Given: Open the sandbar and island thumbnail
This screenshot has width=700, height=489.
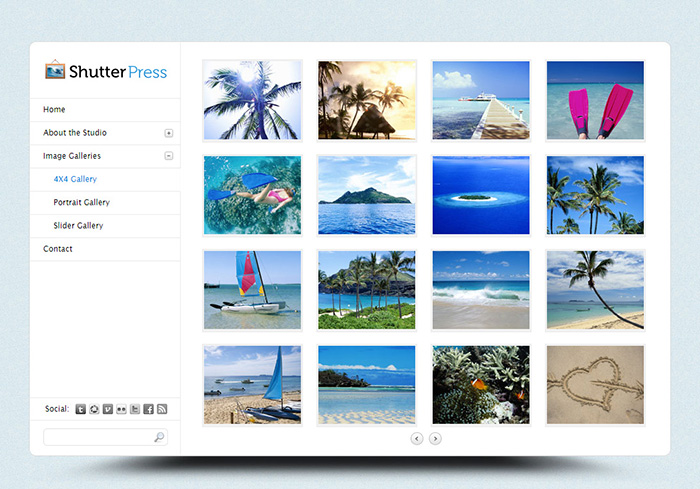Looking at the screenshot, I should (x=367, y=385).
